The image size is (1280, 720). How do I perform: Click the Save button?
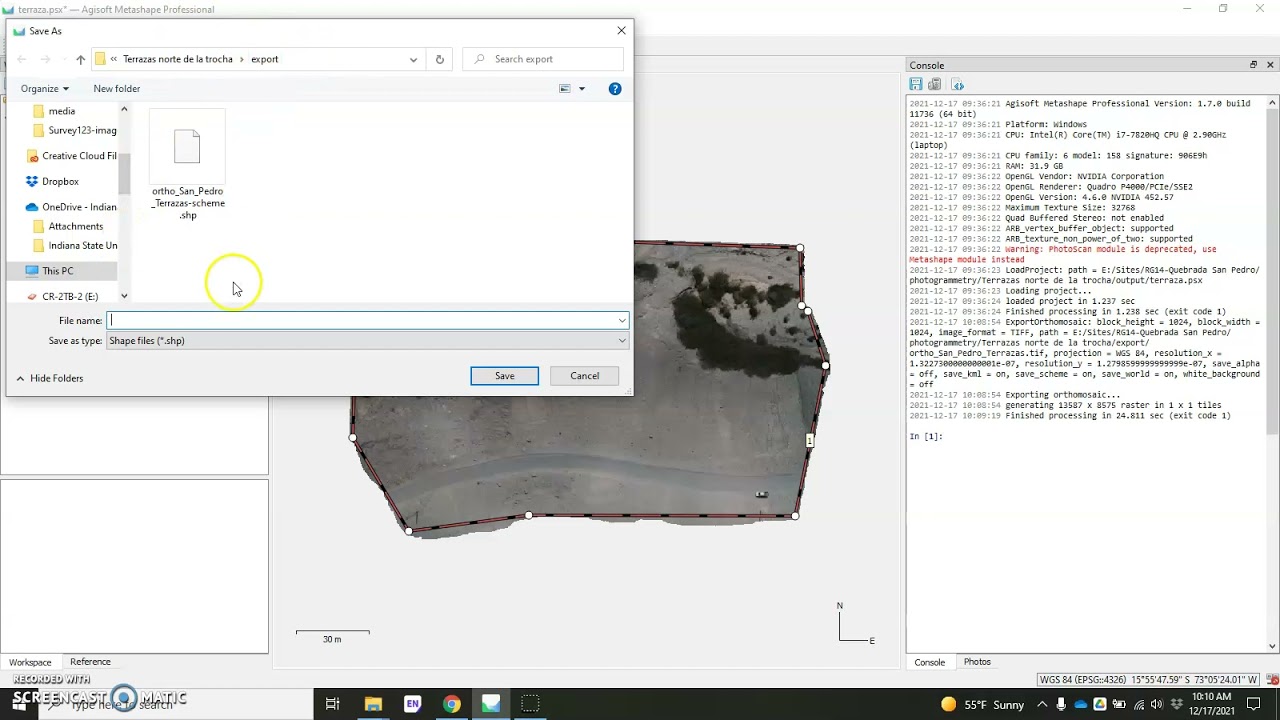pos(505,376)
